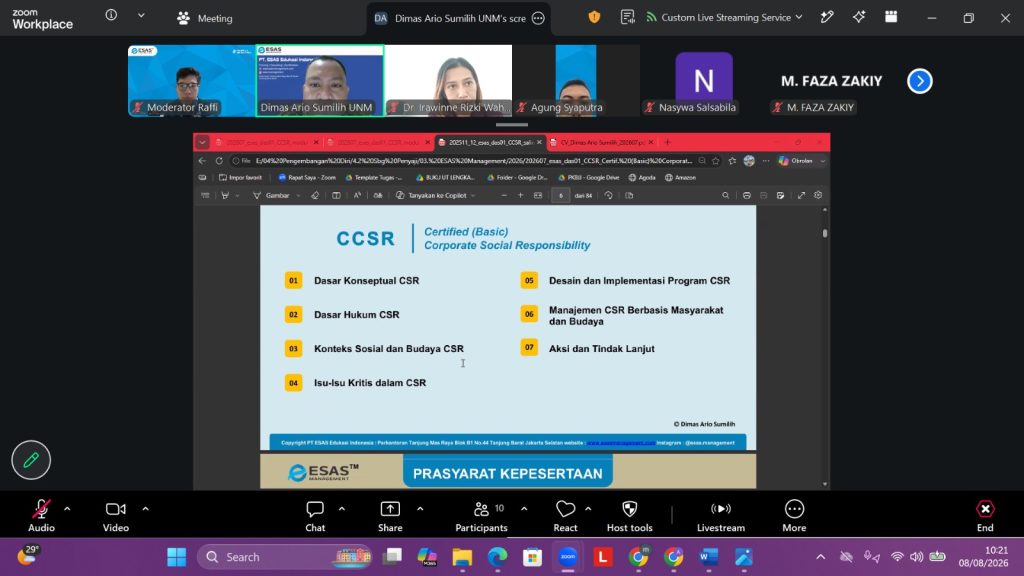Open new browser tab plus button

pyautogui.click(x=667, y=142)
